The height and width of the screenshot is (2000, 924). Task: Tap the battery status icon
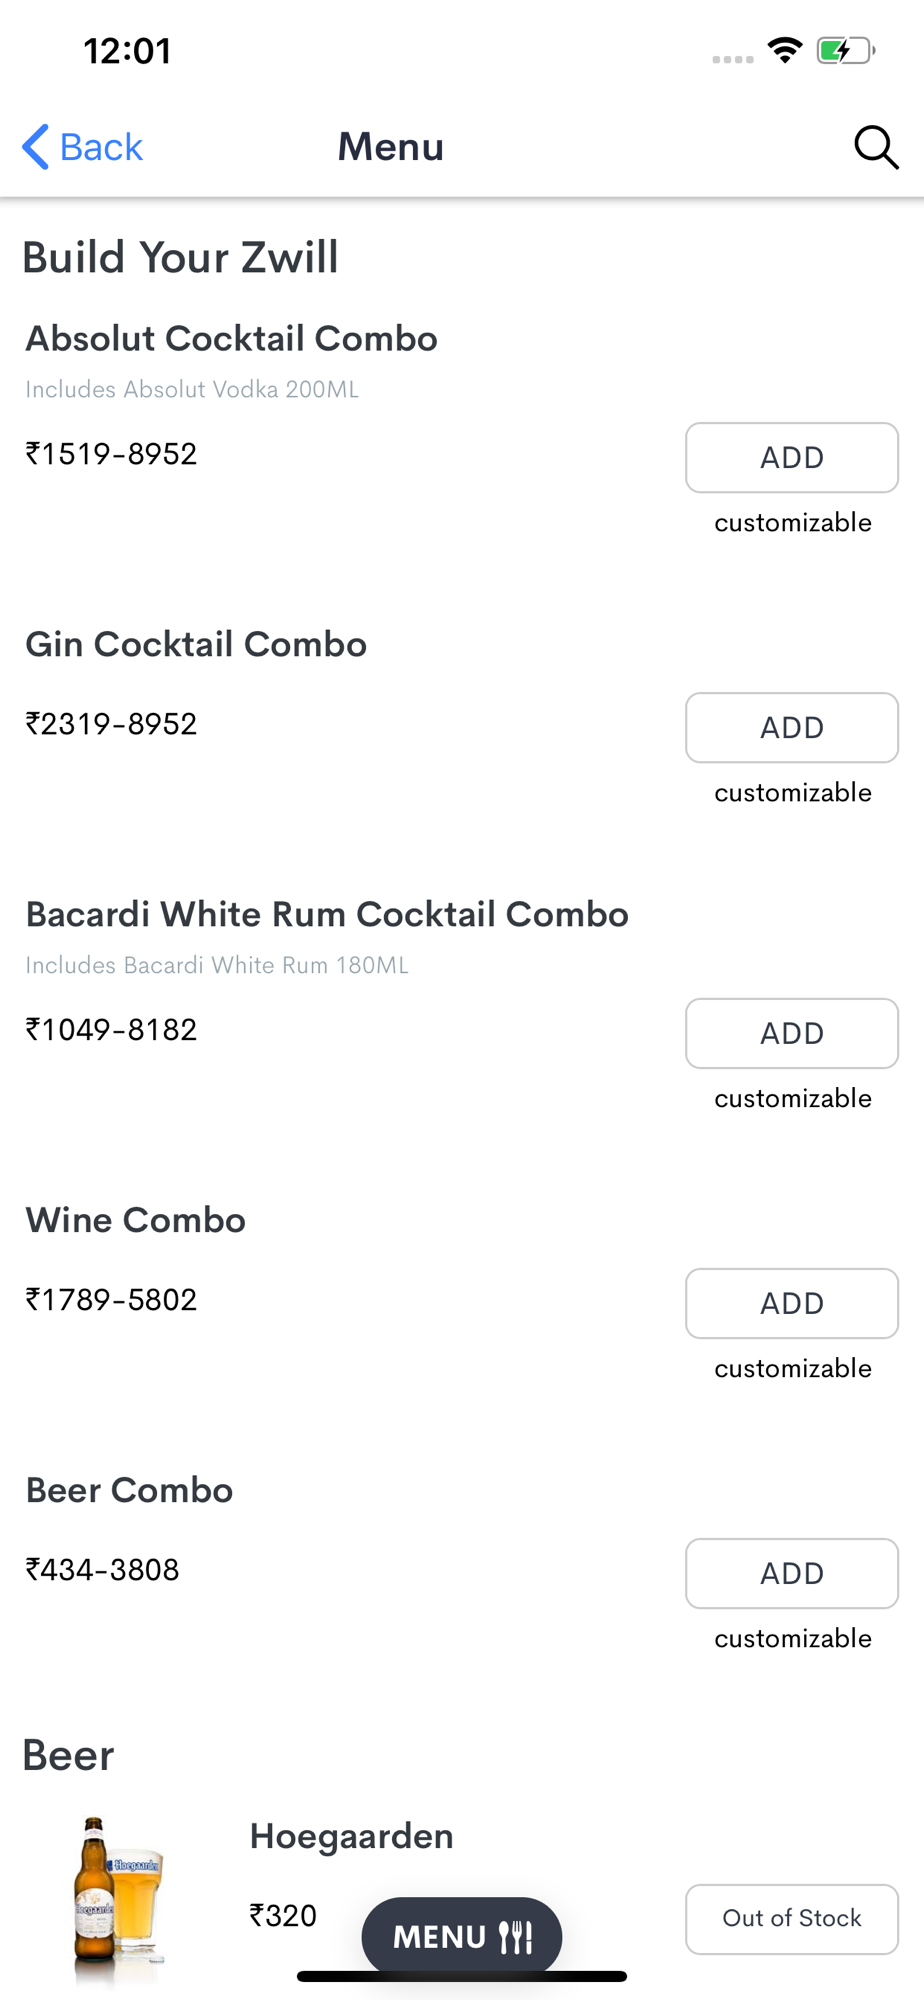[x=845, y=50]
